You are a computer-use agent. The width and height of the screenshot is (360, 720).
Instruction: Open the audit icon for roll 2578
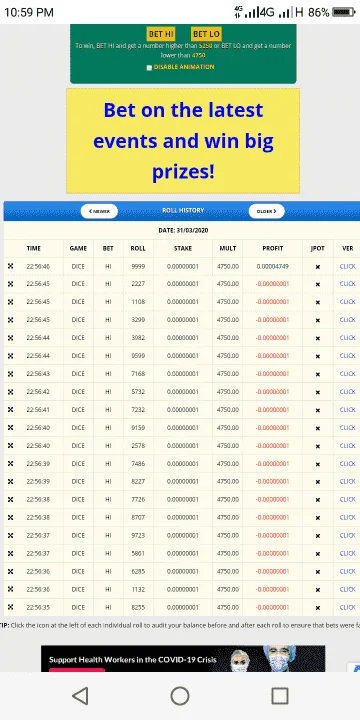pos(10,445)
